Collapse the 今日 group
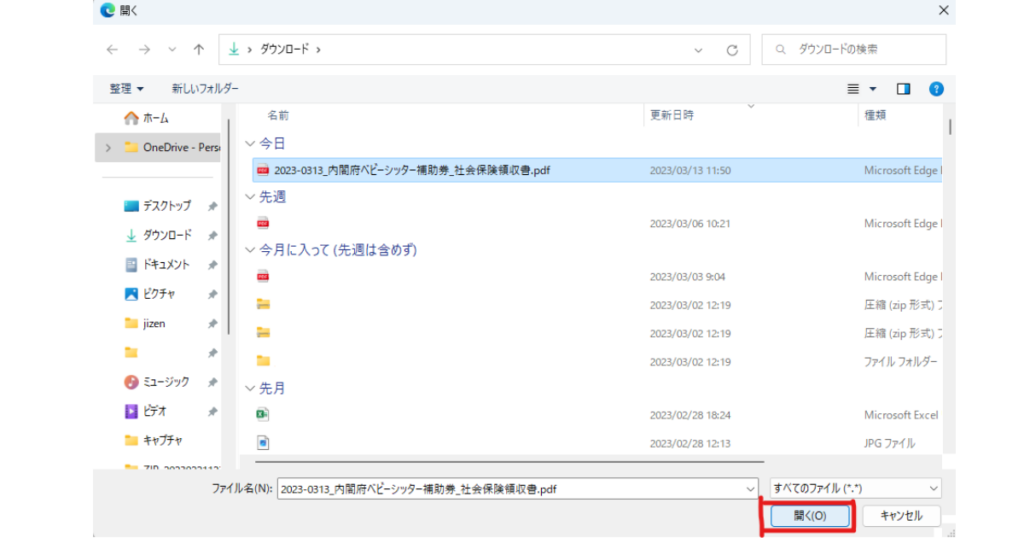 point(250,144)
